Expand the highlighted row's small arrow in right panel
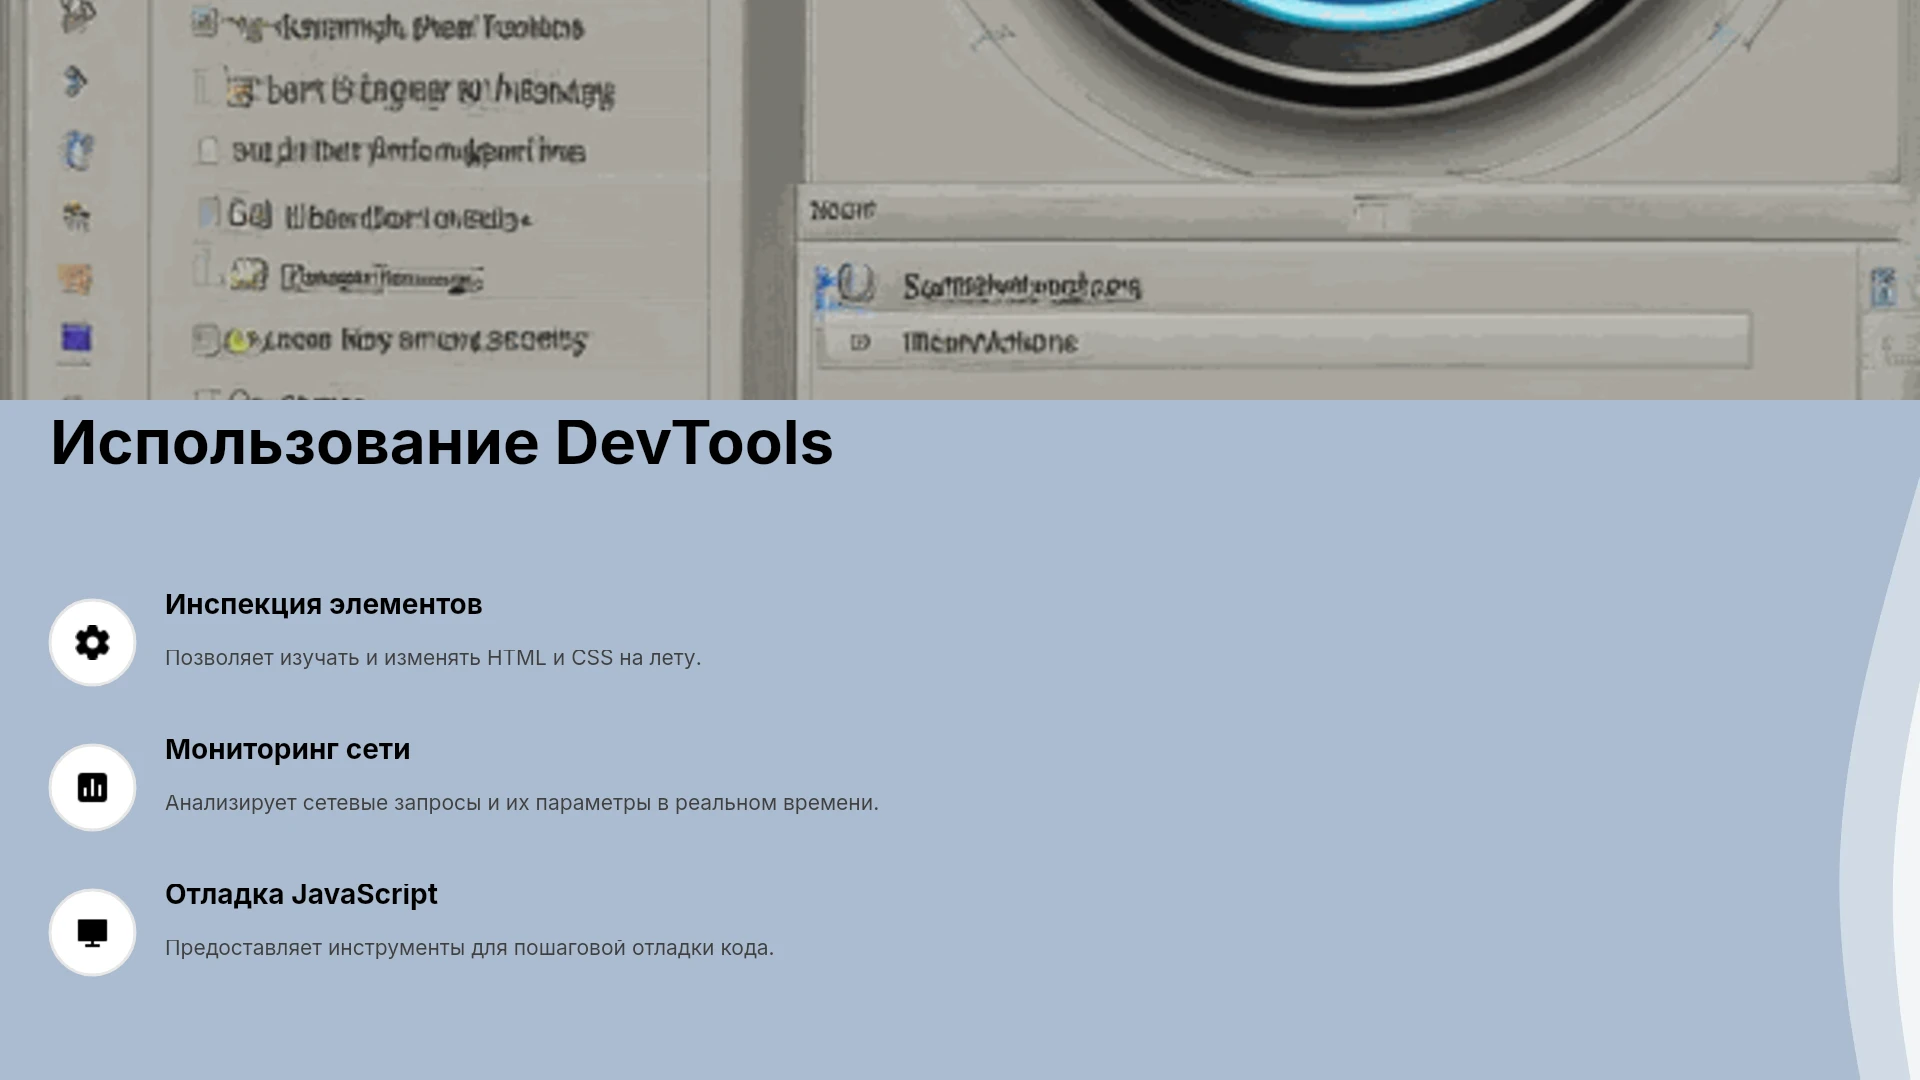The image size is (1920, 1080). click(859, 343)
